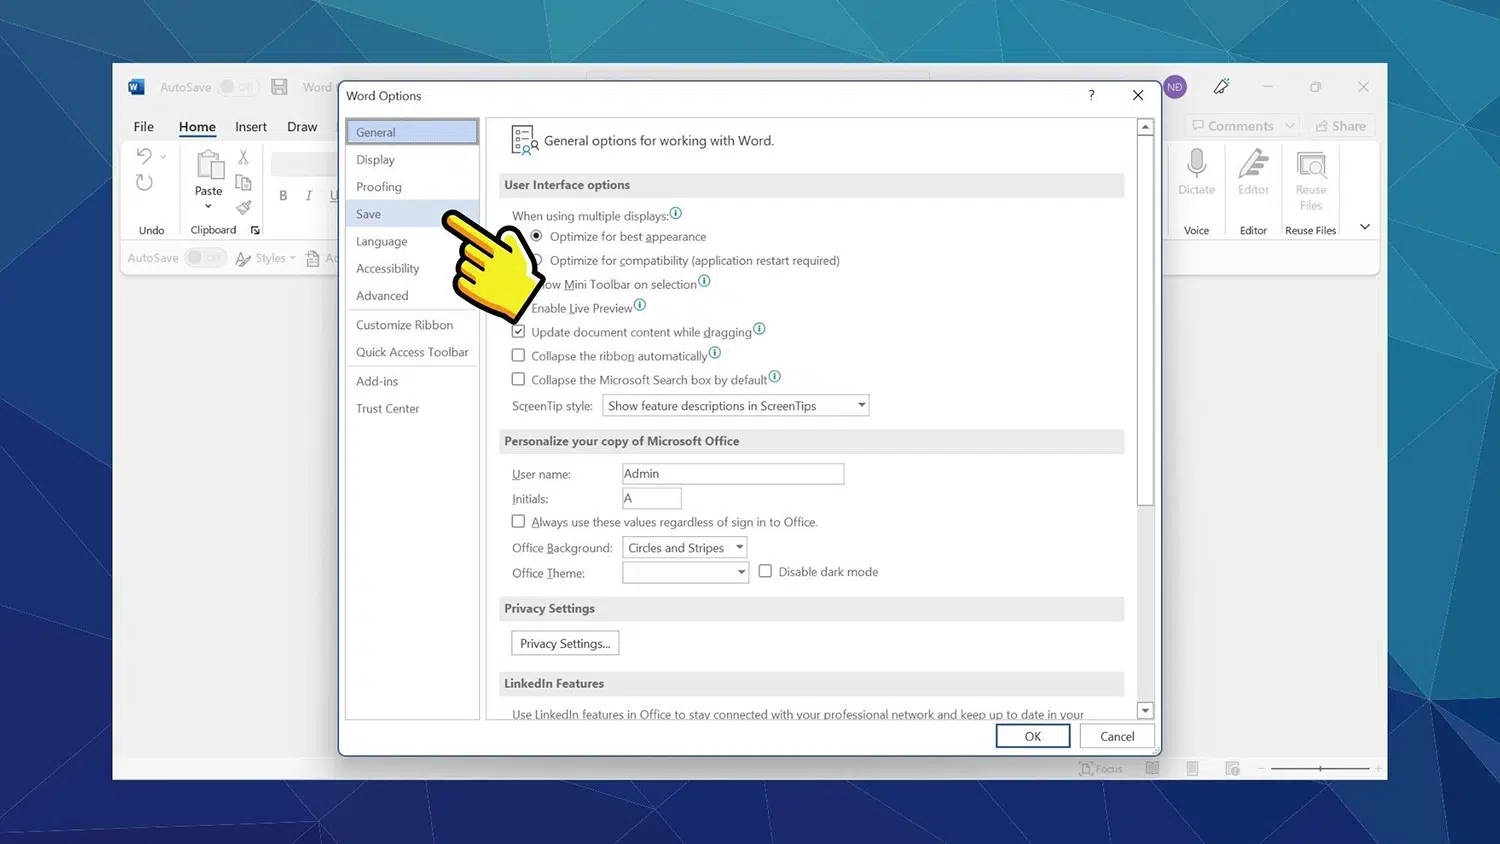Click the info icon beside multiple displays
Image resolution: width=1500 pixels, height=844 pixels.
[676, 213]
